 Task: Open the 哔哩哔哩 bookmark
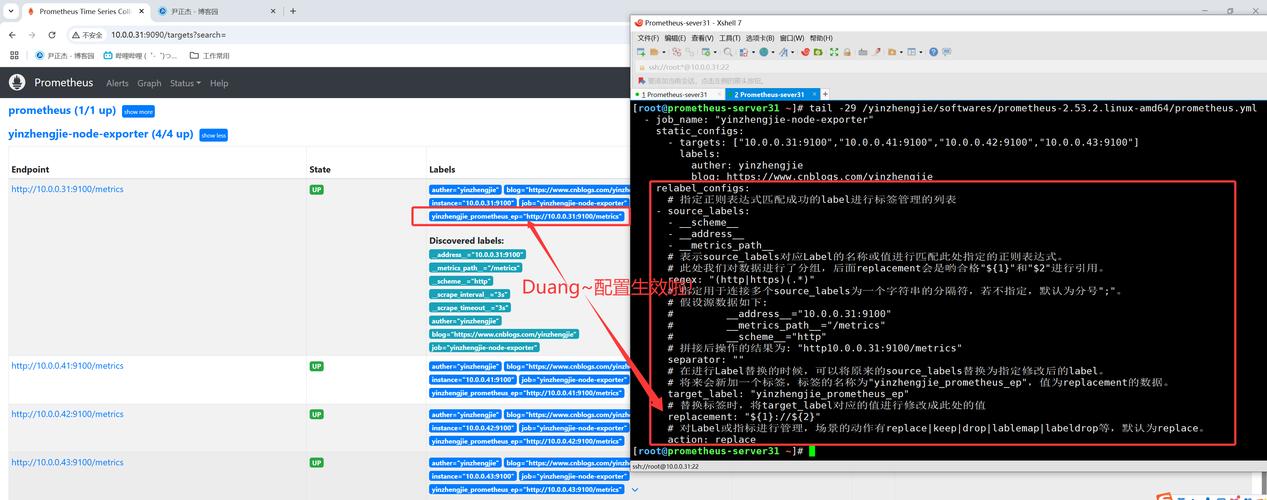point(140,56)
